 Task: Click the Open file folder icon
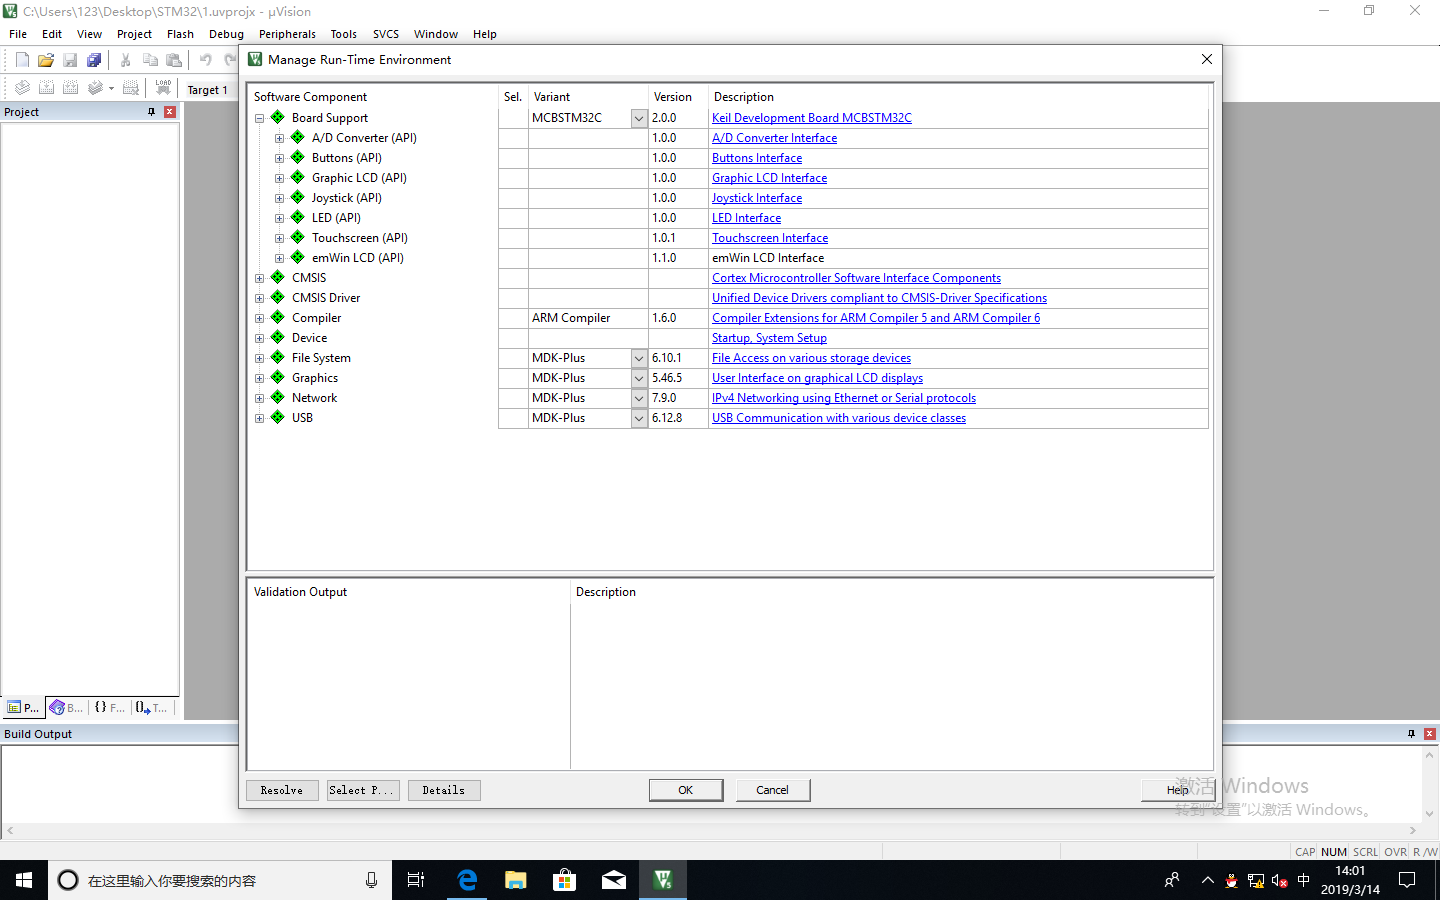point(46,60)
